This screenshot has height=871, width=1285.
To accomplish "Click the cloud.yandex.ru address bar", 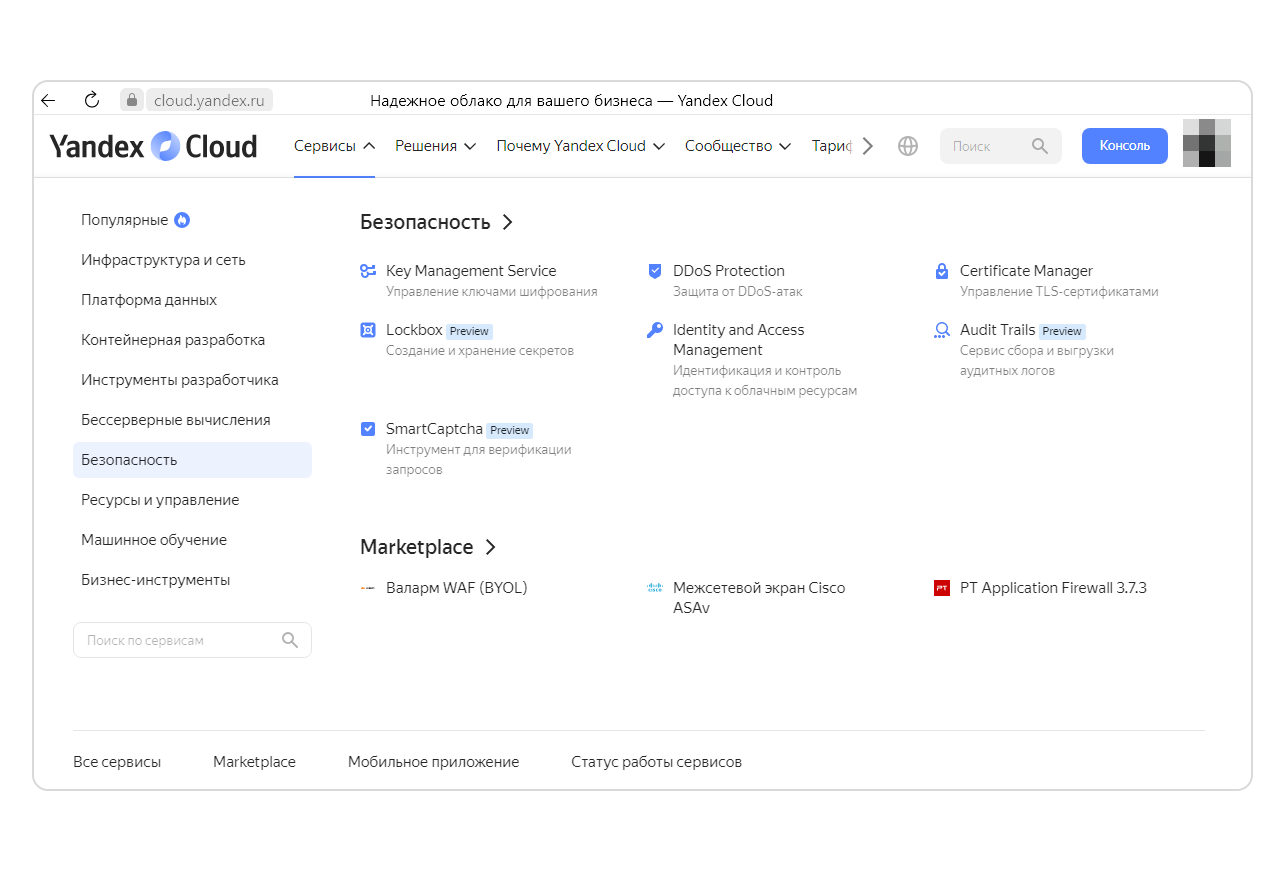I will point(209,100).
